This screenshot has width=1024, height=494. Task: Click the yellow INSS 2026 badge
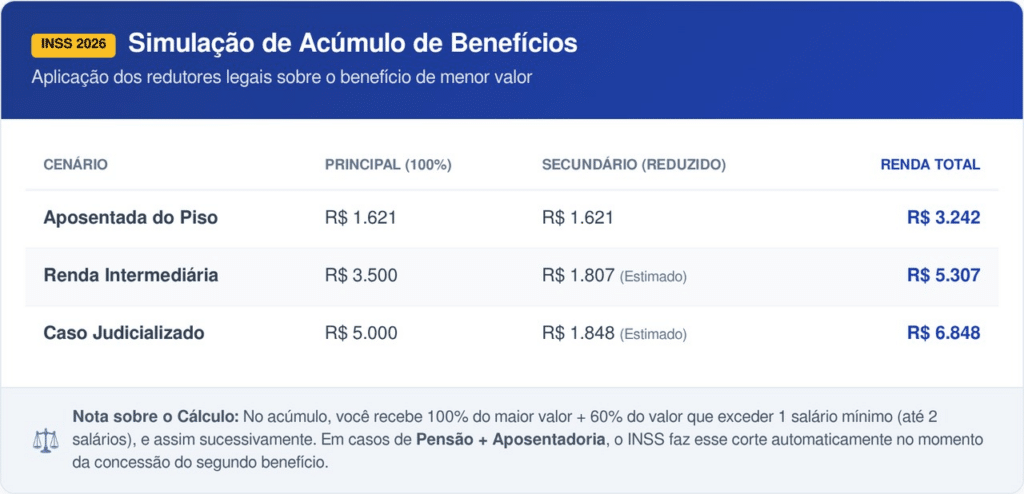tap(74, 45)
